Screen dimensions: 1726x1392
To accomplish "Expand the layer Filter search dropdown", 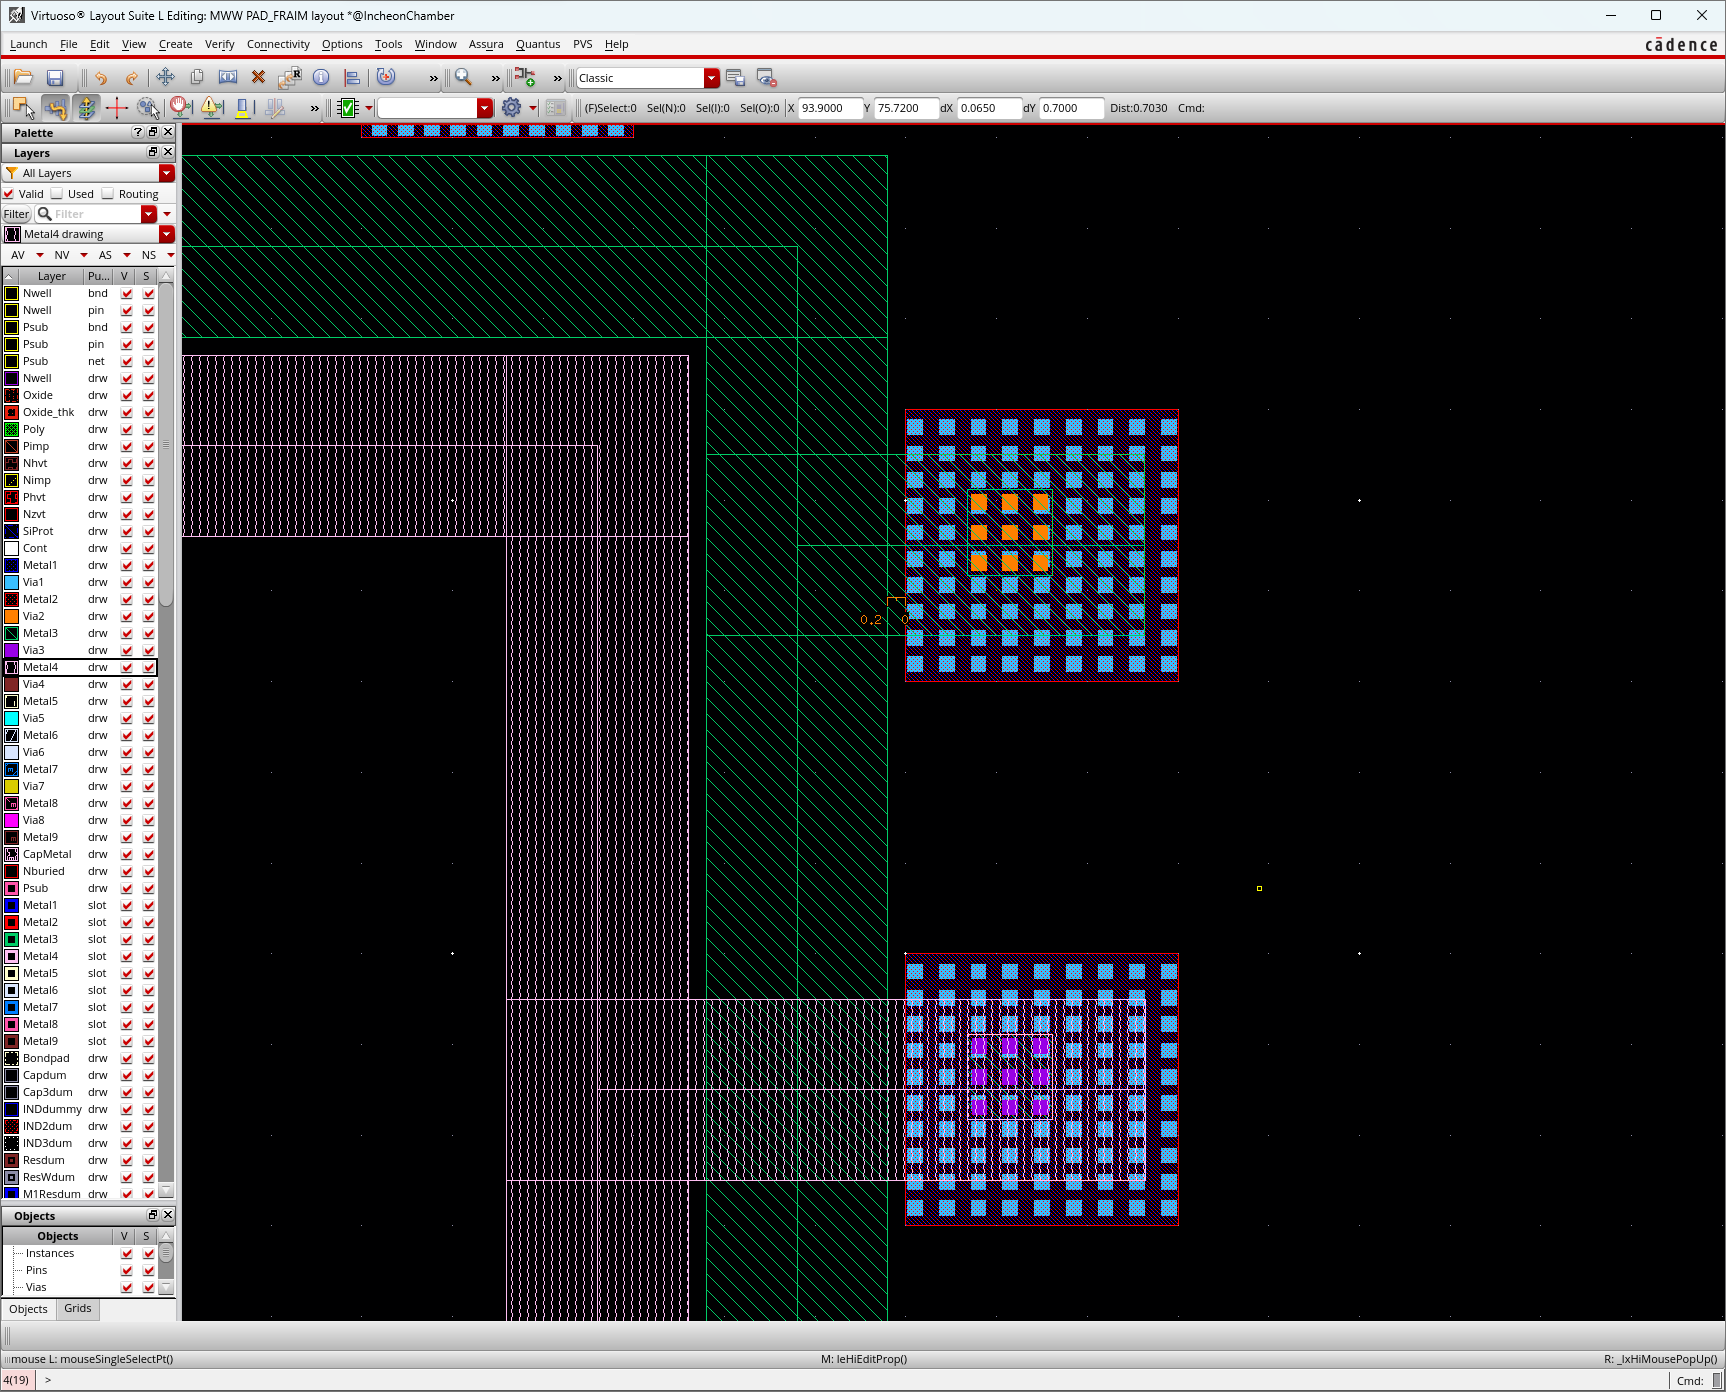I will coord(149,214).
